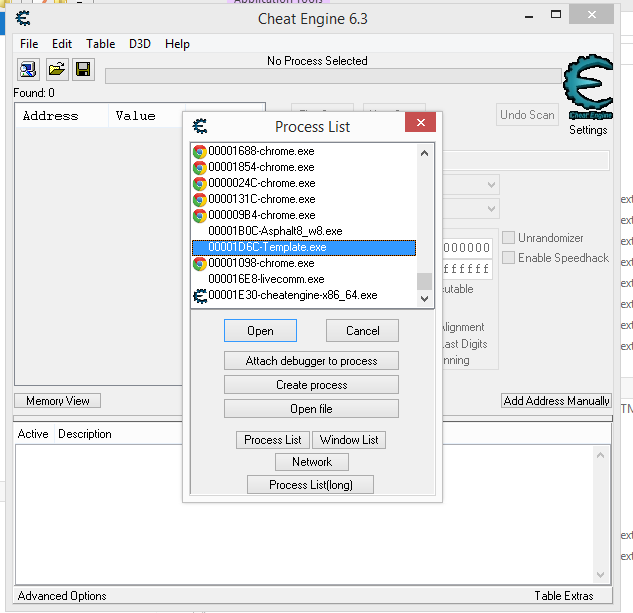Viewport: 633px width, 613px height.
Task: Select 00001E30-cheatengine-x86_64.exe process
Action: pyautogui.click(x=304, y=295)
